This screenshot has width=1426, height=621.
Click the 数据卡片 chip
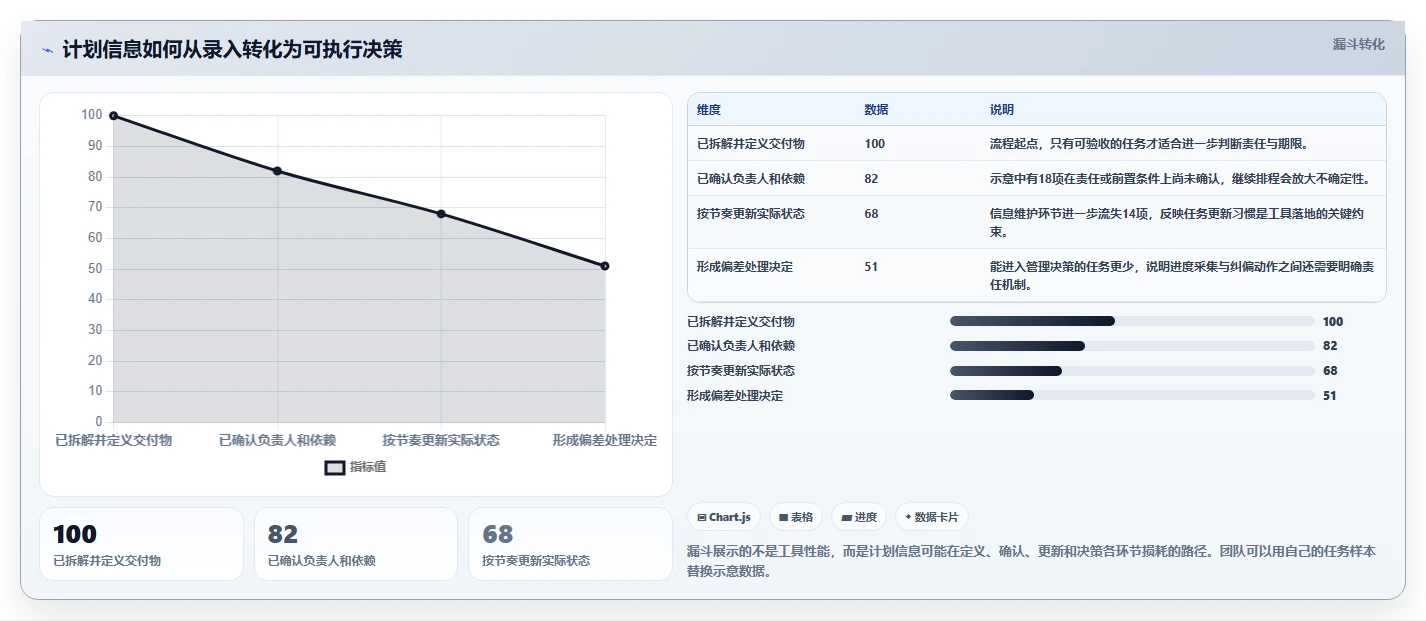pos(931,517)
